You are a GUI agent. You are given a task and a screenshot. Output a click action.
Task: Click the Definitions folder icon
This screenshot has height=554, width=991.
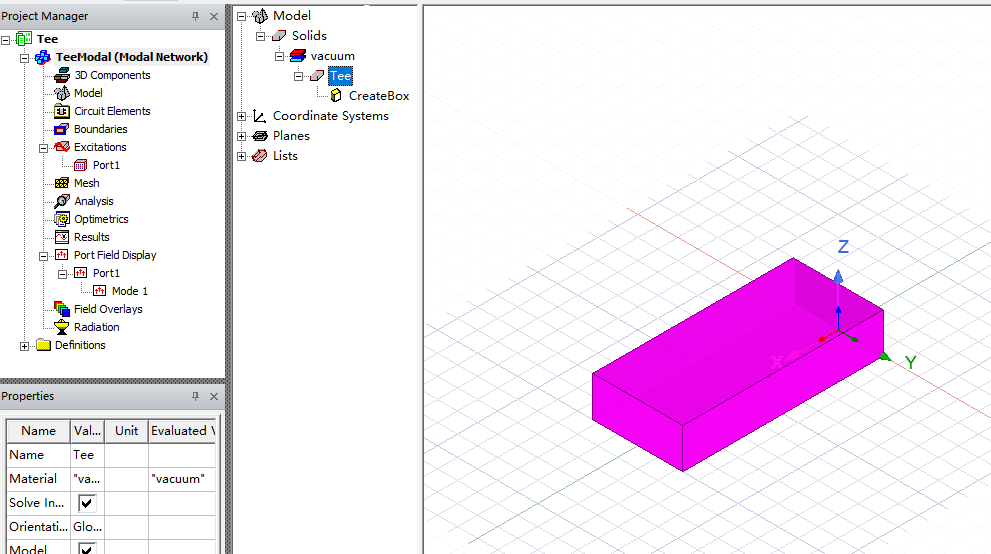(x=43, y=345)
